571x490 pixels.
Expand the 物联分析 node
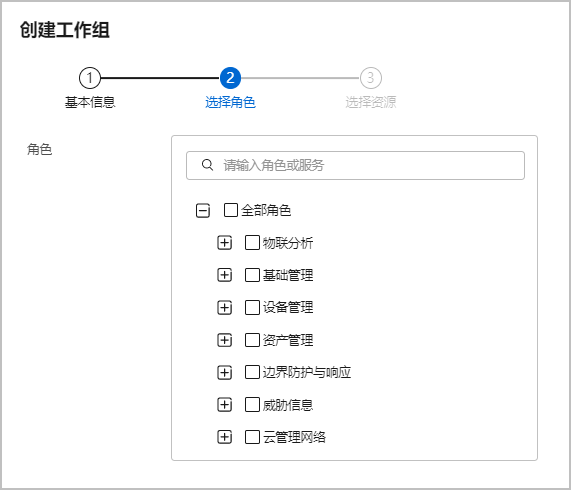pyautogui.click(x=224, y=242)
